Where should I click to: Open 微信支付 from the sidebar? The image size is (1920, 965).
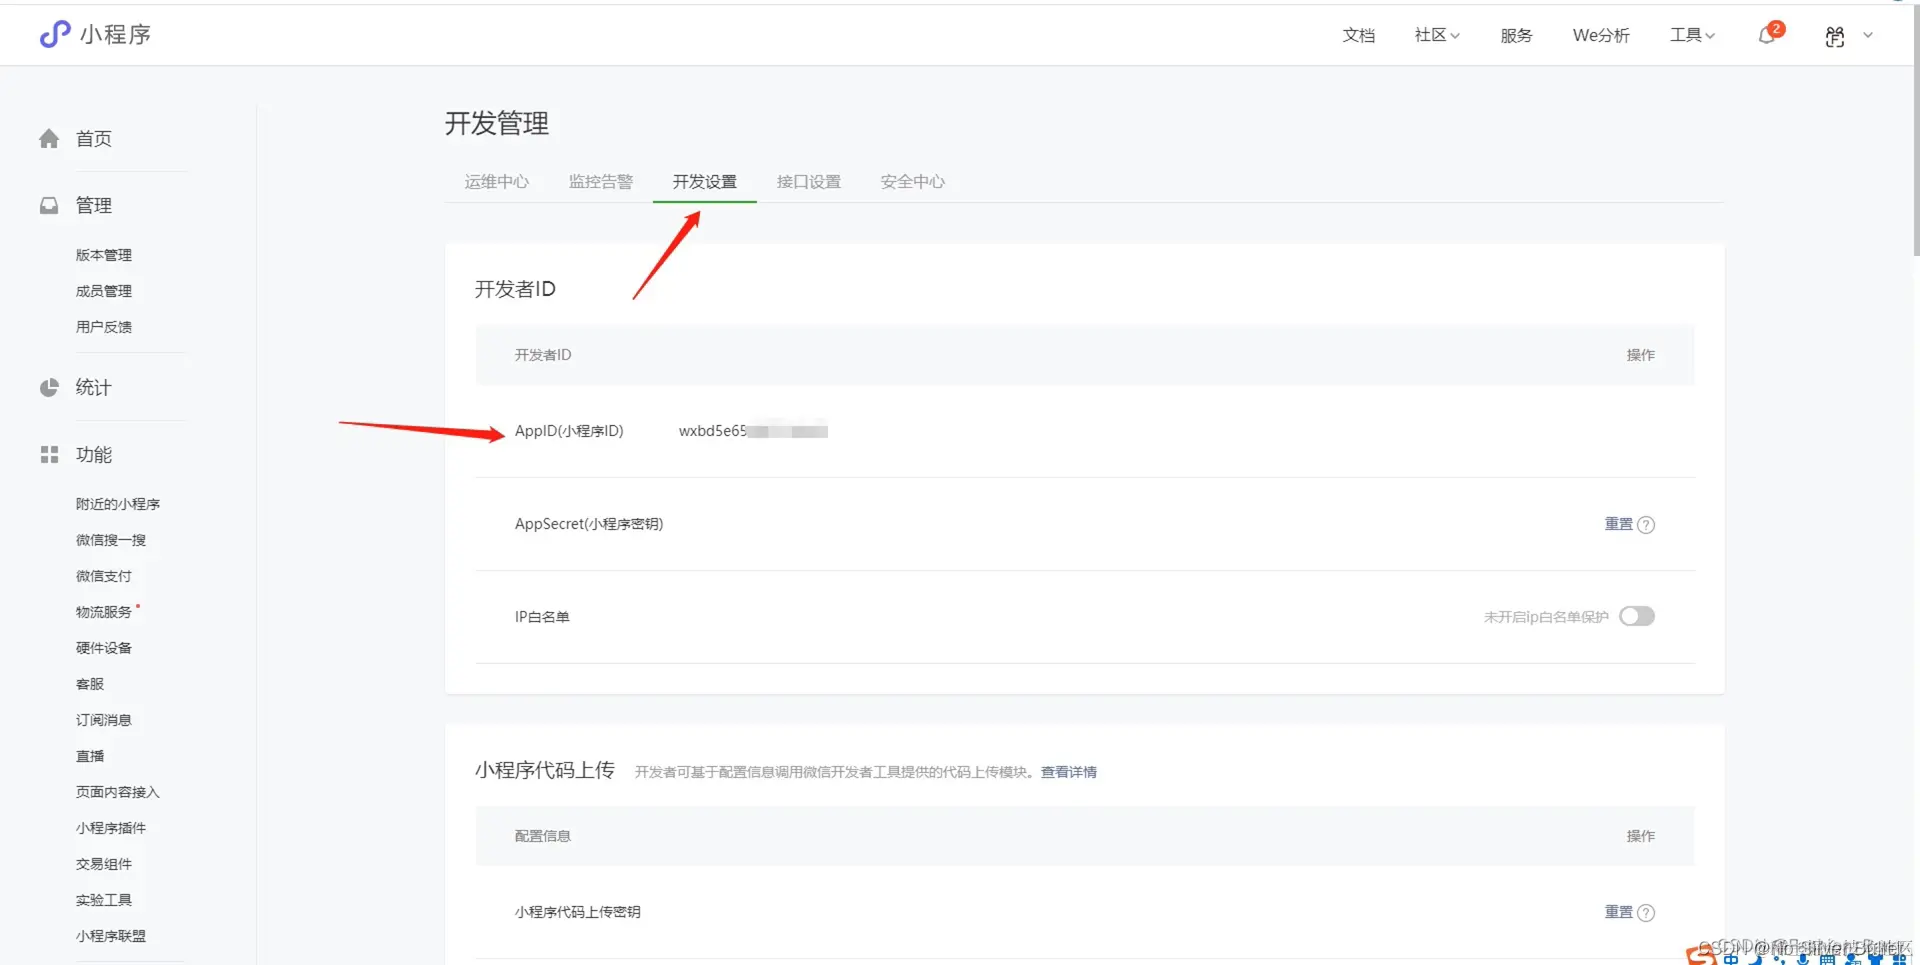tap(103, 575)
